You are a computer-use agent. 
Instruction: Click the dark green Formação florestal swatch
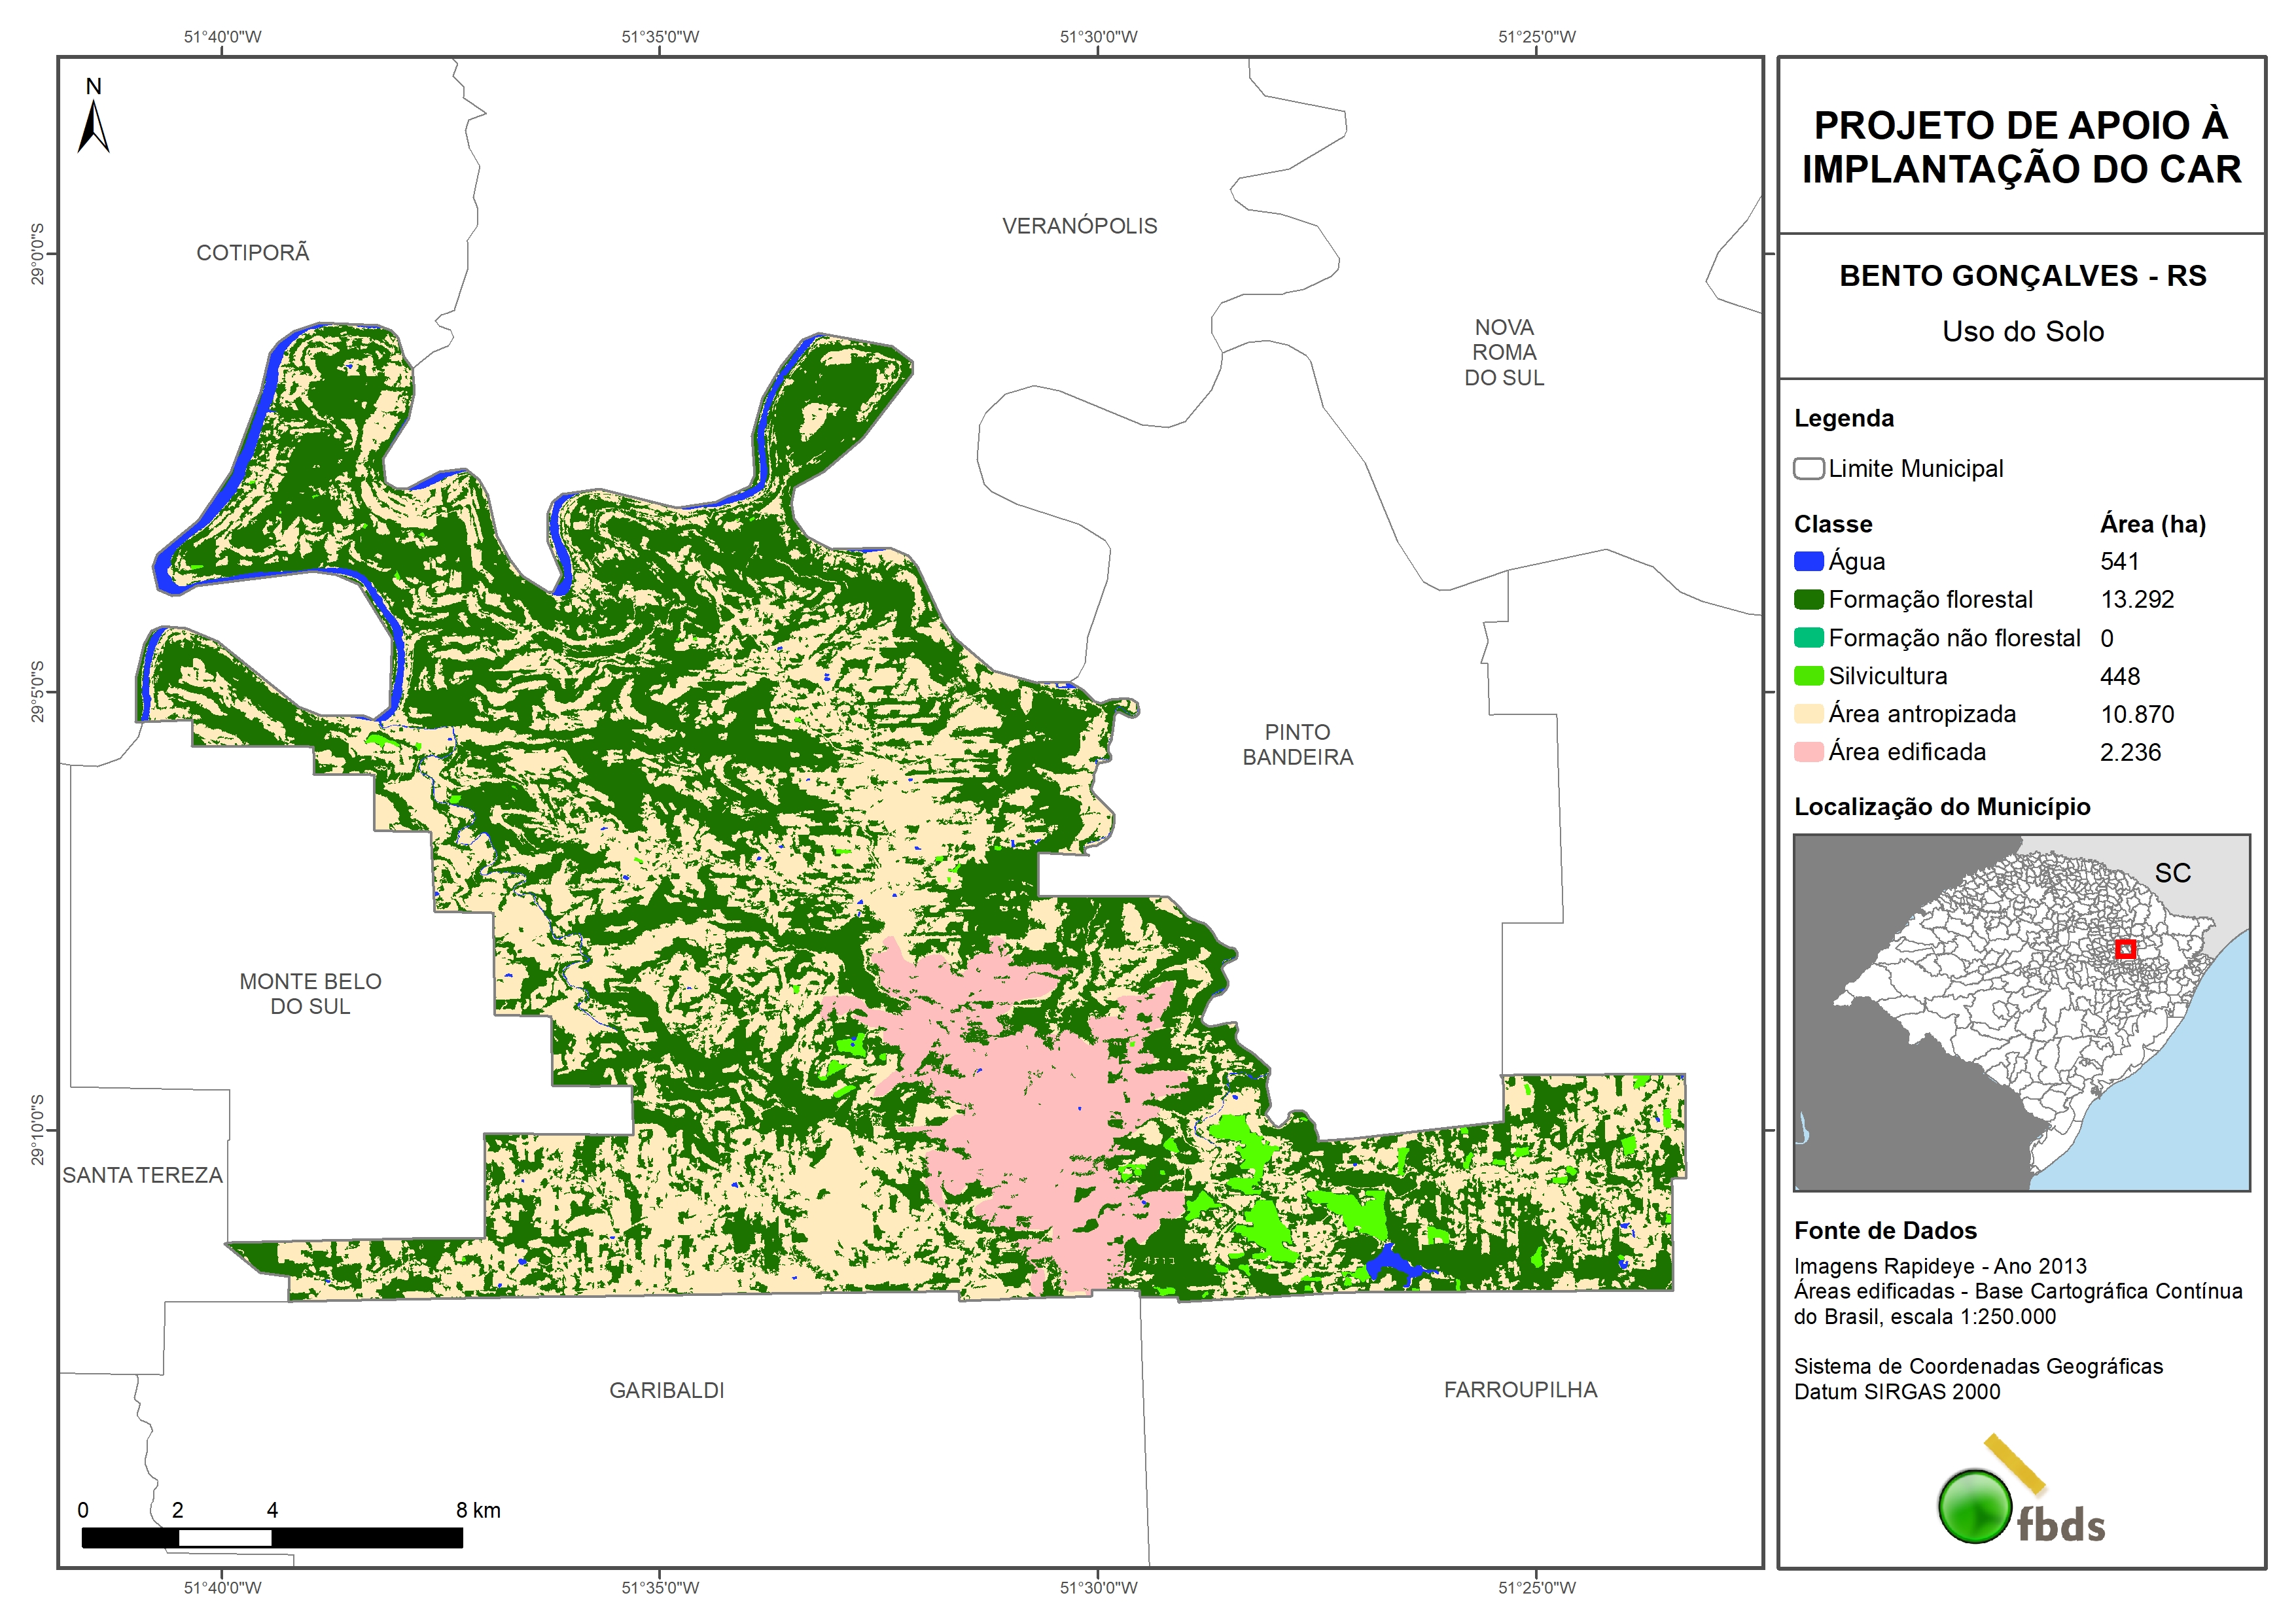1808,600
